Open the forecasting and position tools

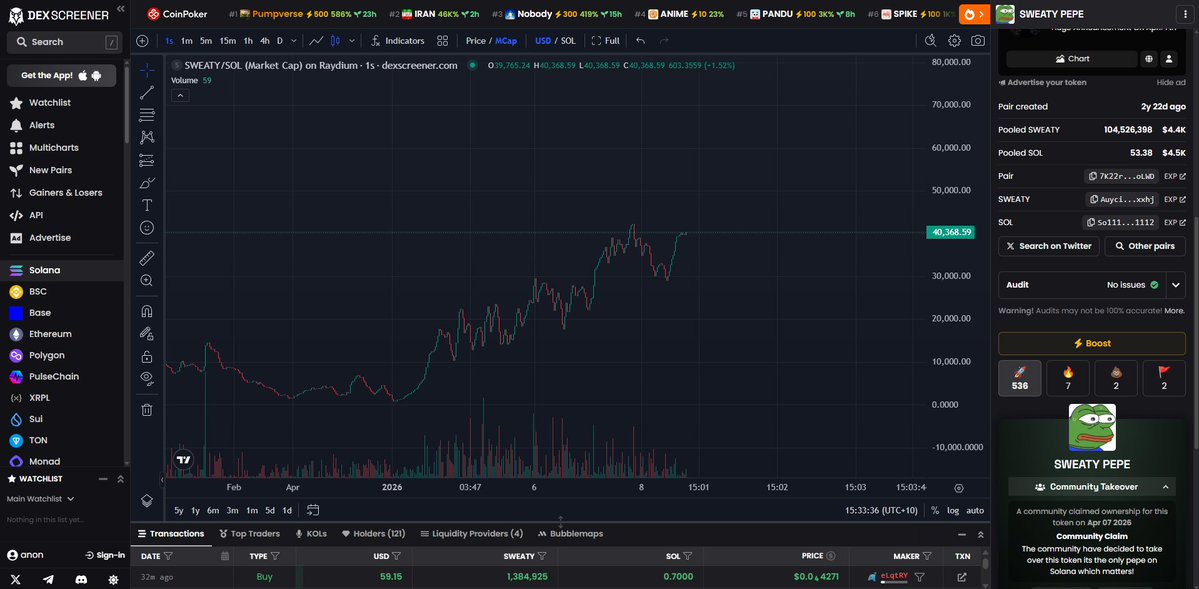pos(147,161)
